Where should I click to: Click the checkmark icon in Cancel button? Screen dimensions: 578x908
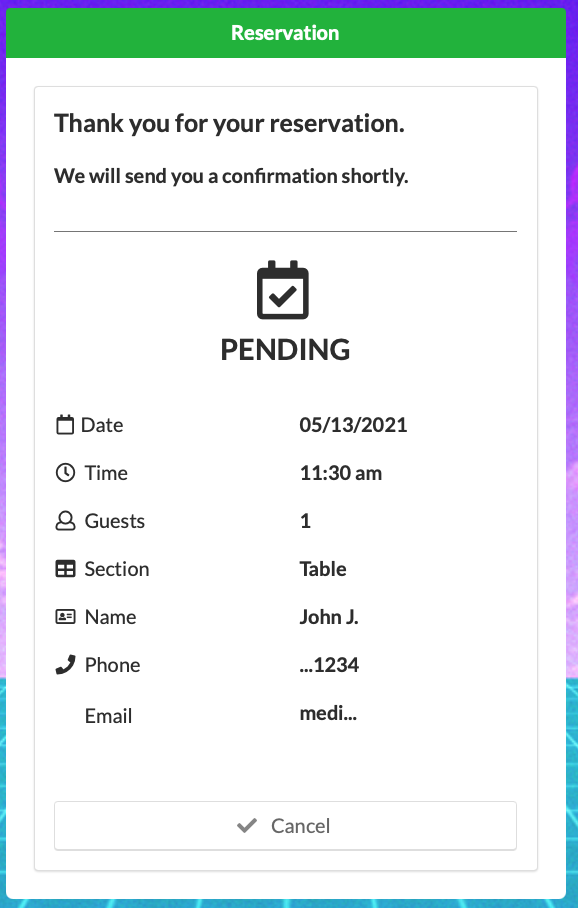coord(247,825)
